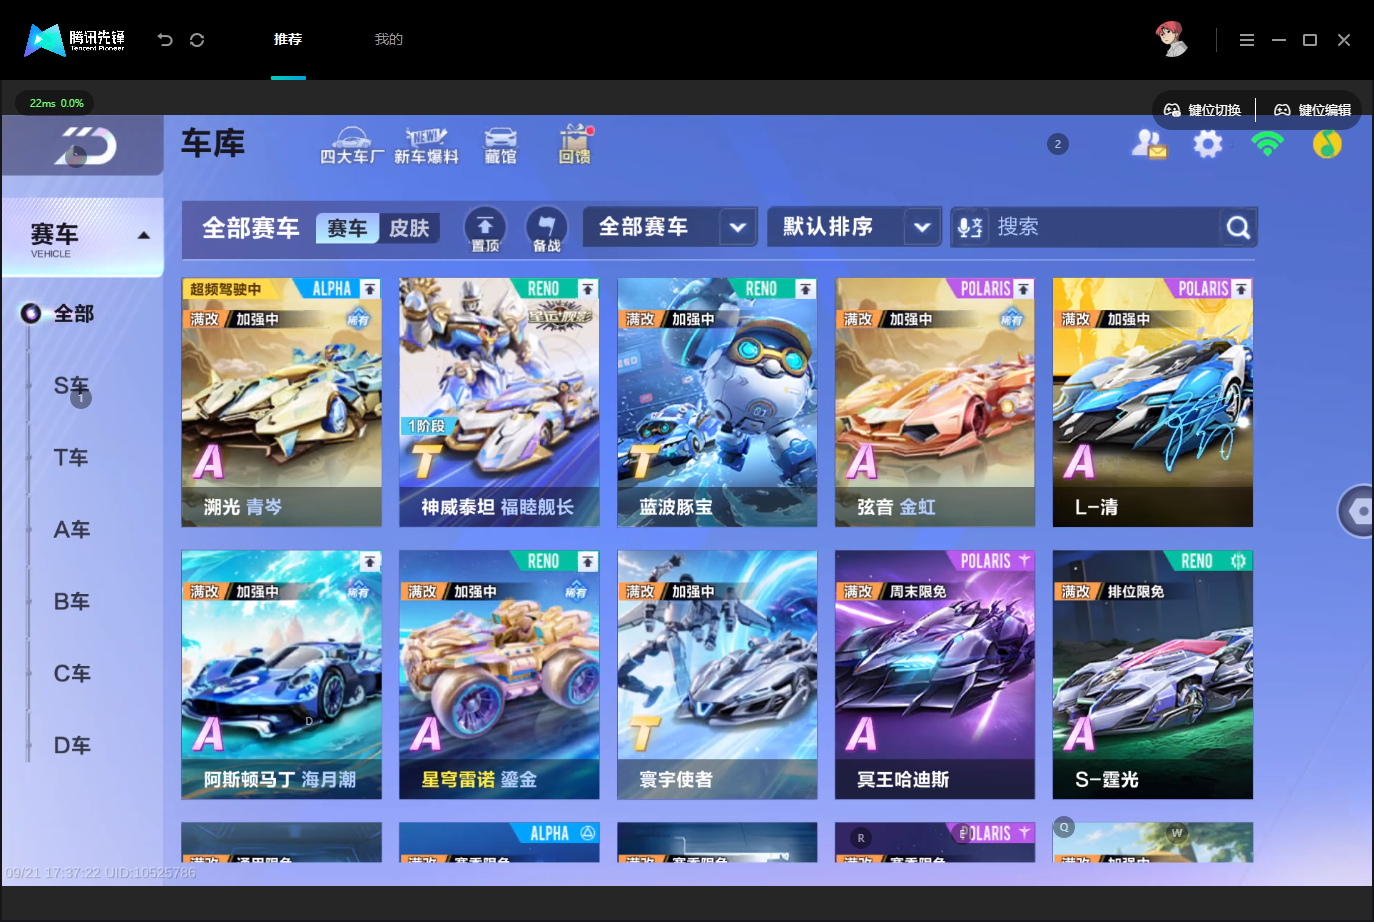Open the floating side button on the right edge

coord(1358,511)
